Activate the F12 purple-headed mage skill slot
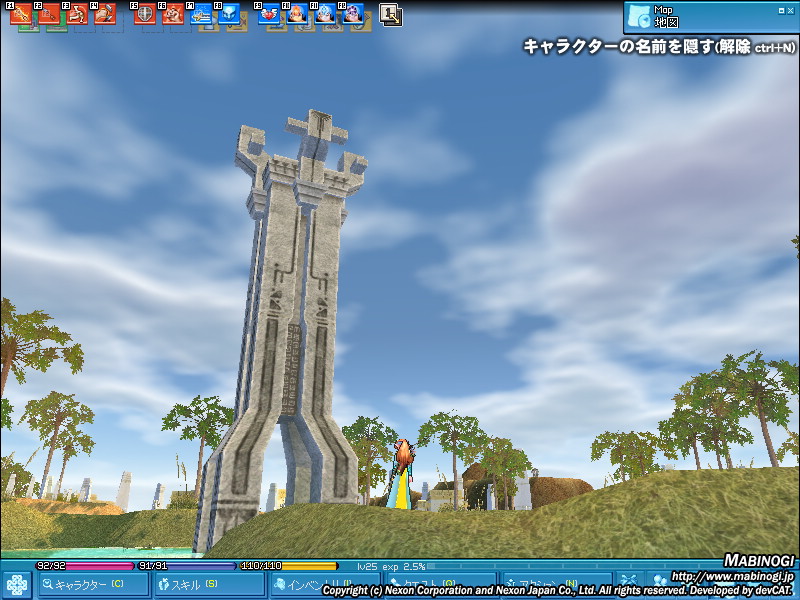The image size is (800, 600). tap(353, 14)
